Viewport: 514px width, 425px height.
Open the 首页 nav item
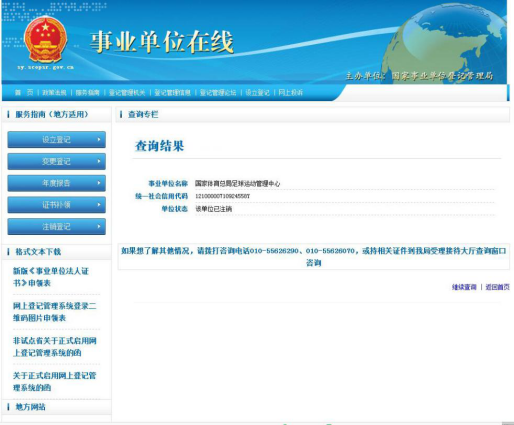(24, 92)
